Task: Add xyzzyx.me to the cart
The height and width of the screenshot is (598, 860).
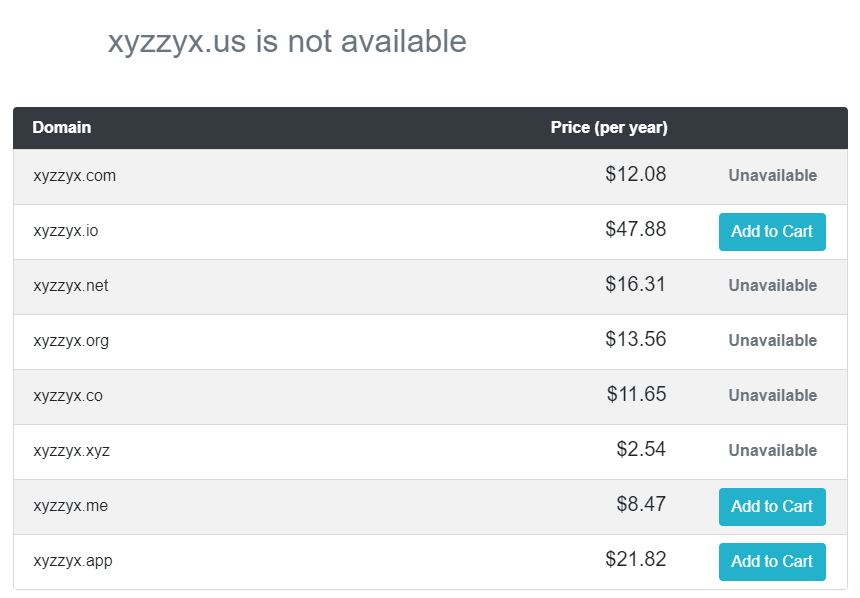Action: 772,507
